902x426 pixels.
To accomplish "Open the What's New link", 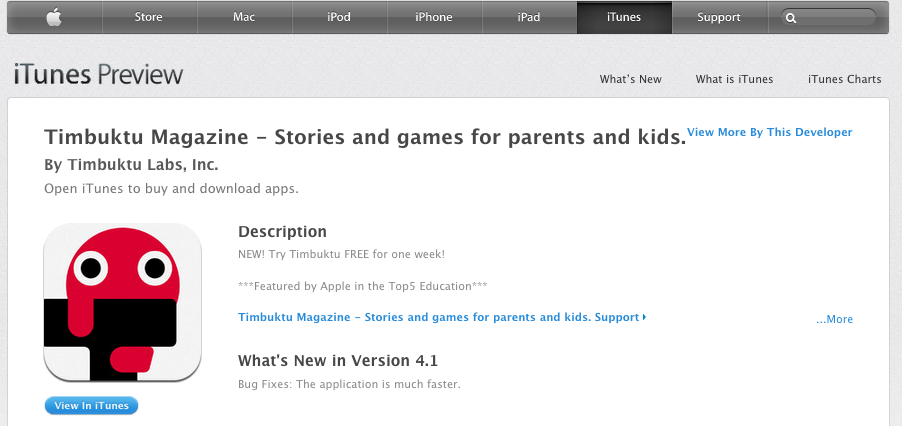I will coord(630,79).
